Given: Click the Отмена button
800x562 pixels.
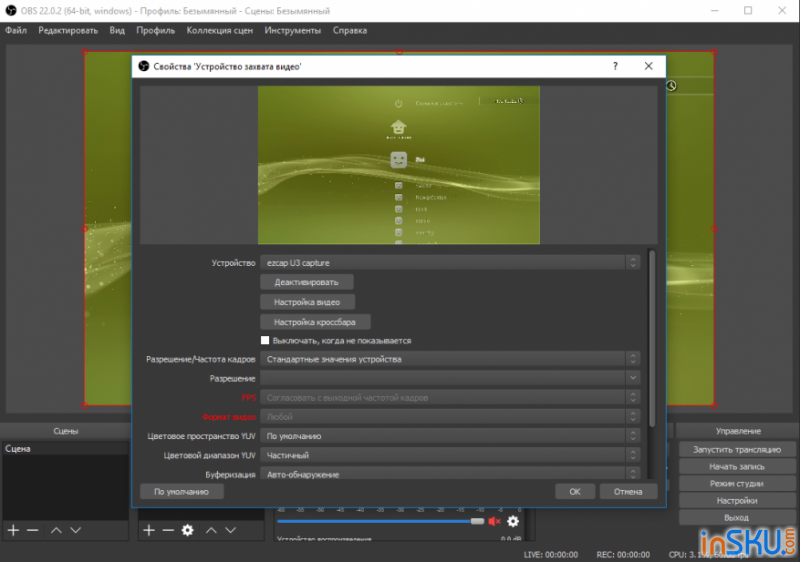Looking at the screenshot, I should click(628, 492).
